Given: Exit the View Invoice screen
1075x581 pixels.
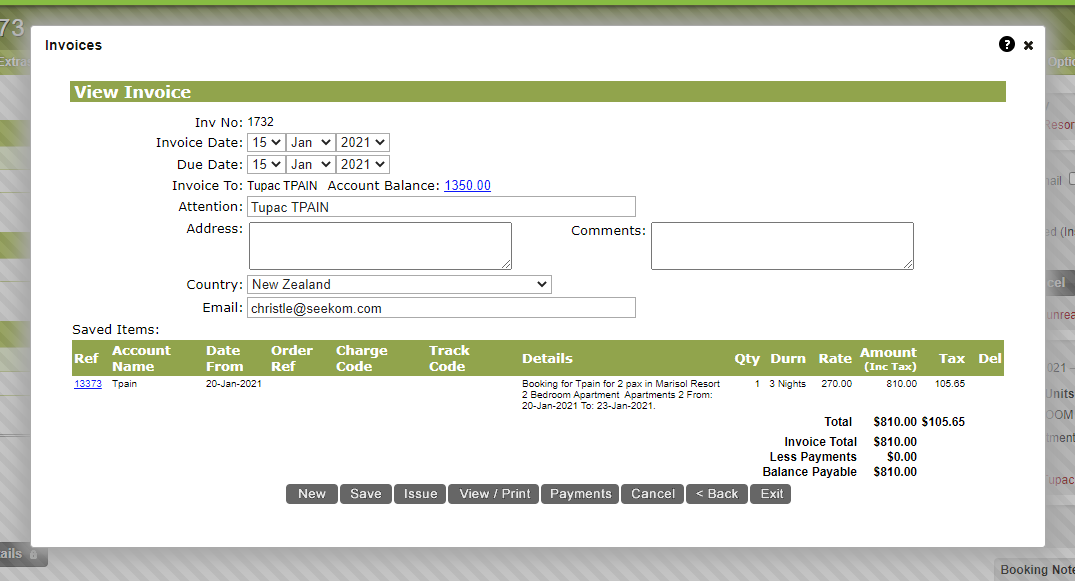Looking at the screenshot, I should click(x=770, y=493).
